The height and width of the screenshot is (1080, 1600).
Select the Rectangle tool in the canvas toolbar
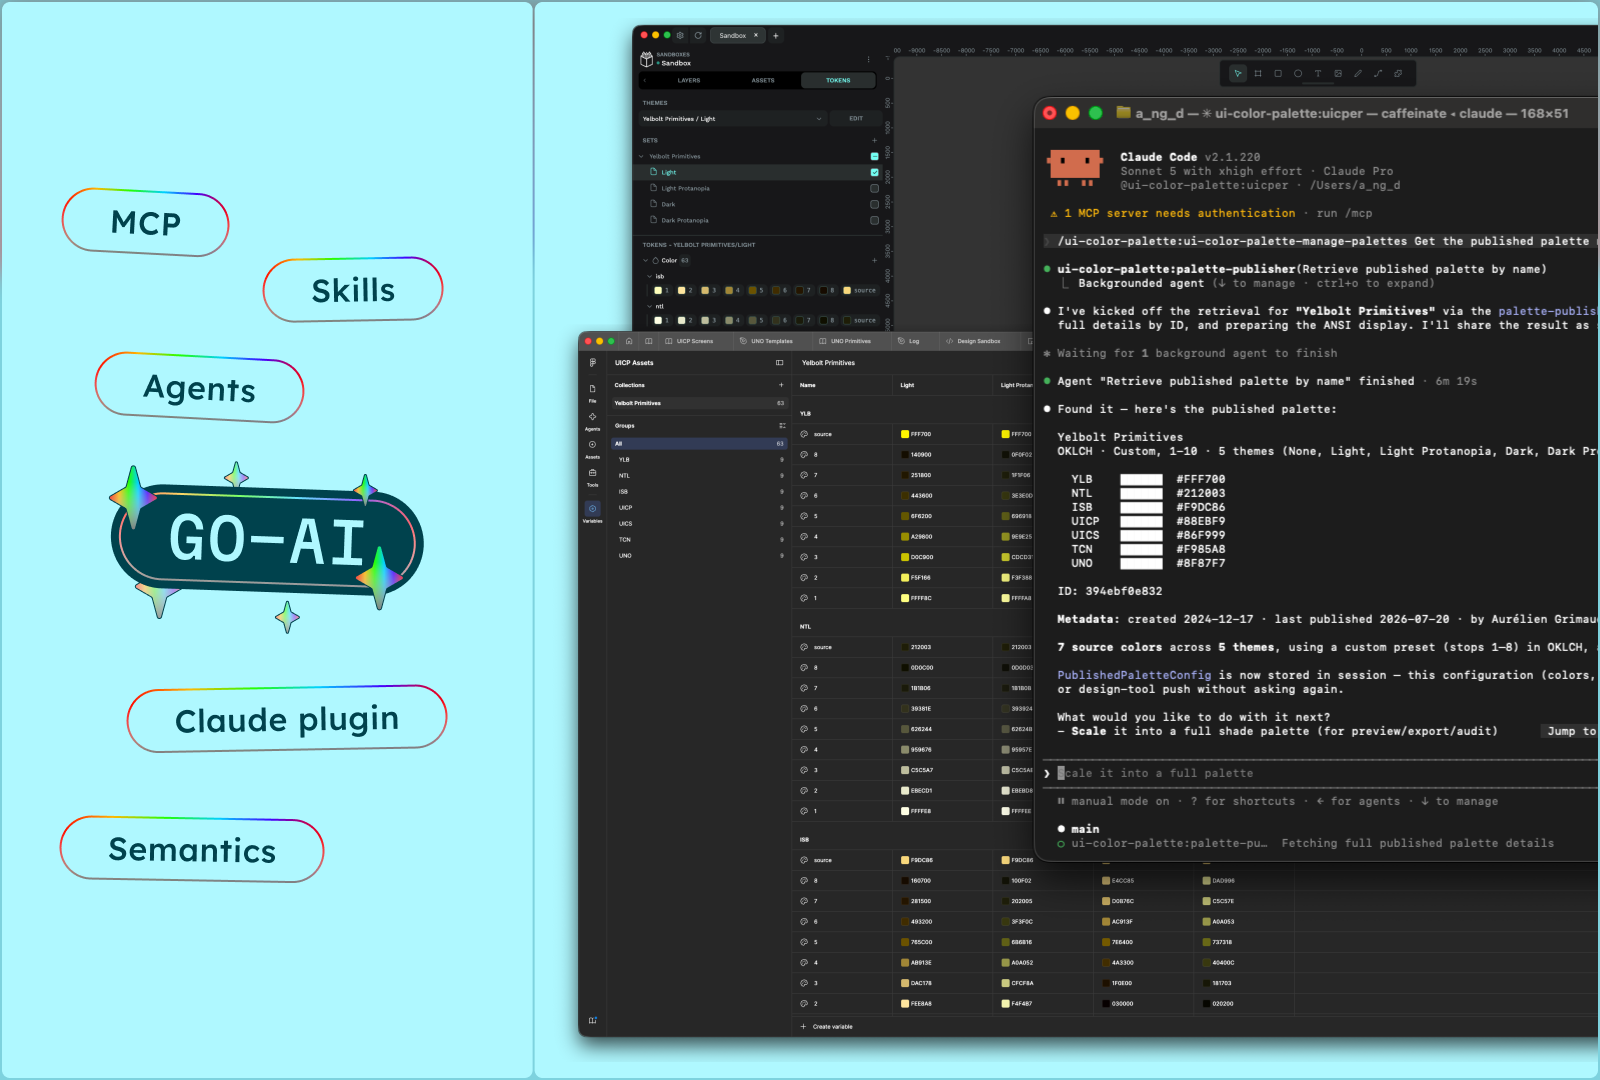click(x=1278, y=73)
